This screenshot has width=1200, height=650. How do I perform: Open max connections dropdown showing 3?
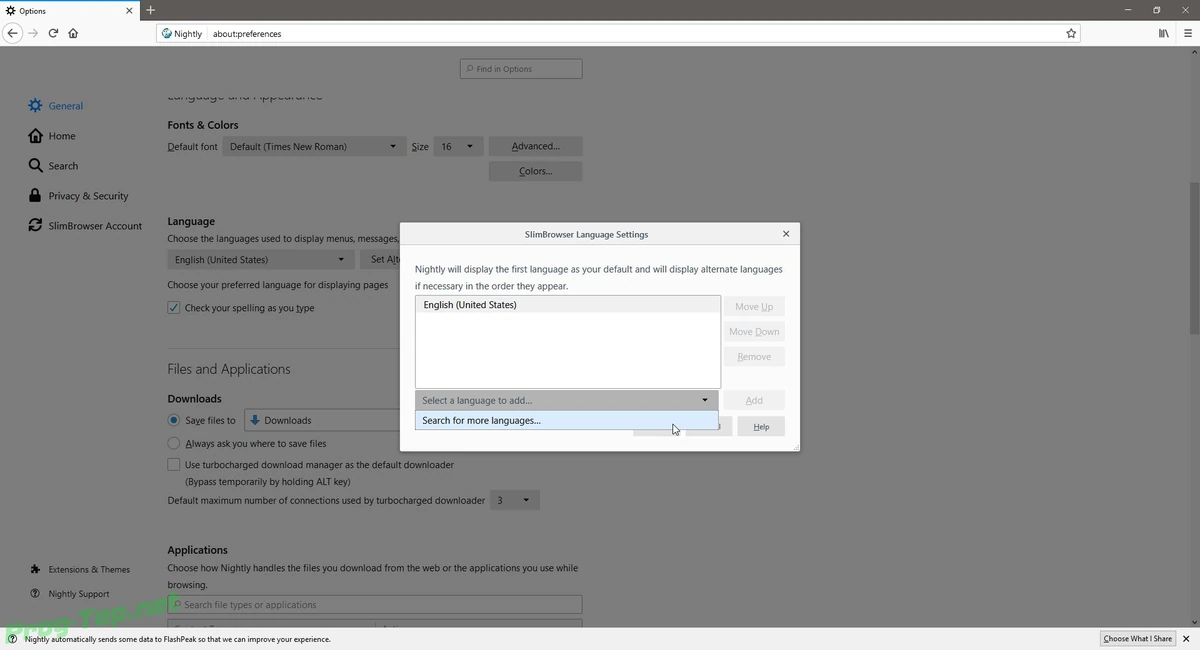pyautogui.click(x=515, y=500)
